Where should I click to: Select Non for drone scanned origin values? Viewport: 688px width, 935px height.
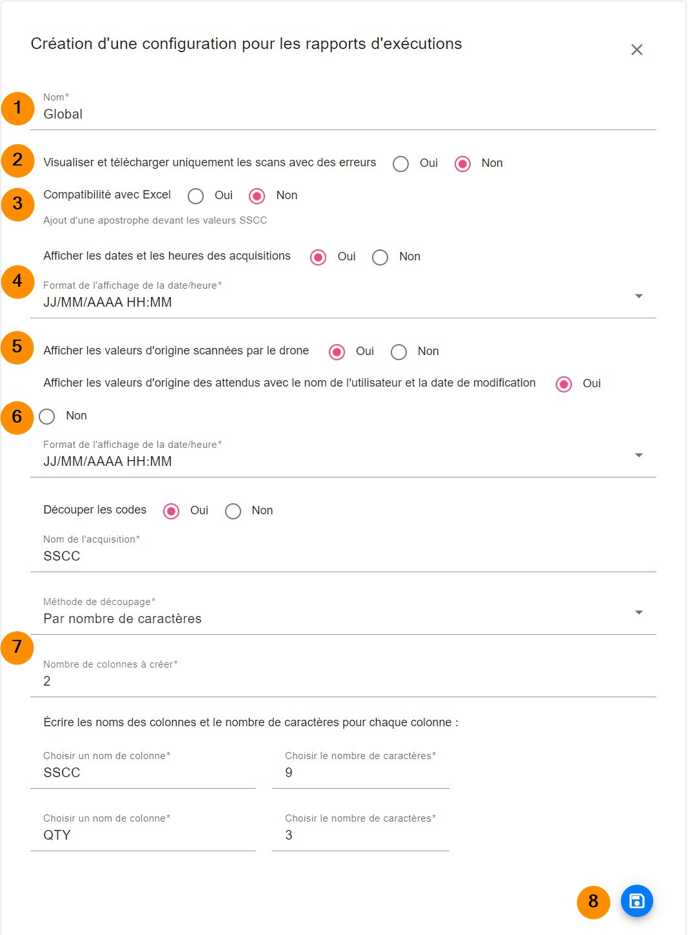coord(399,352)
